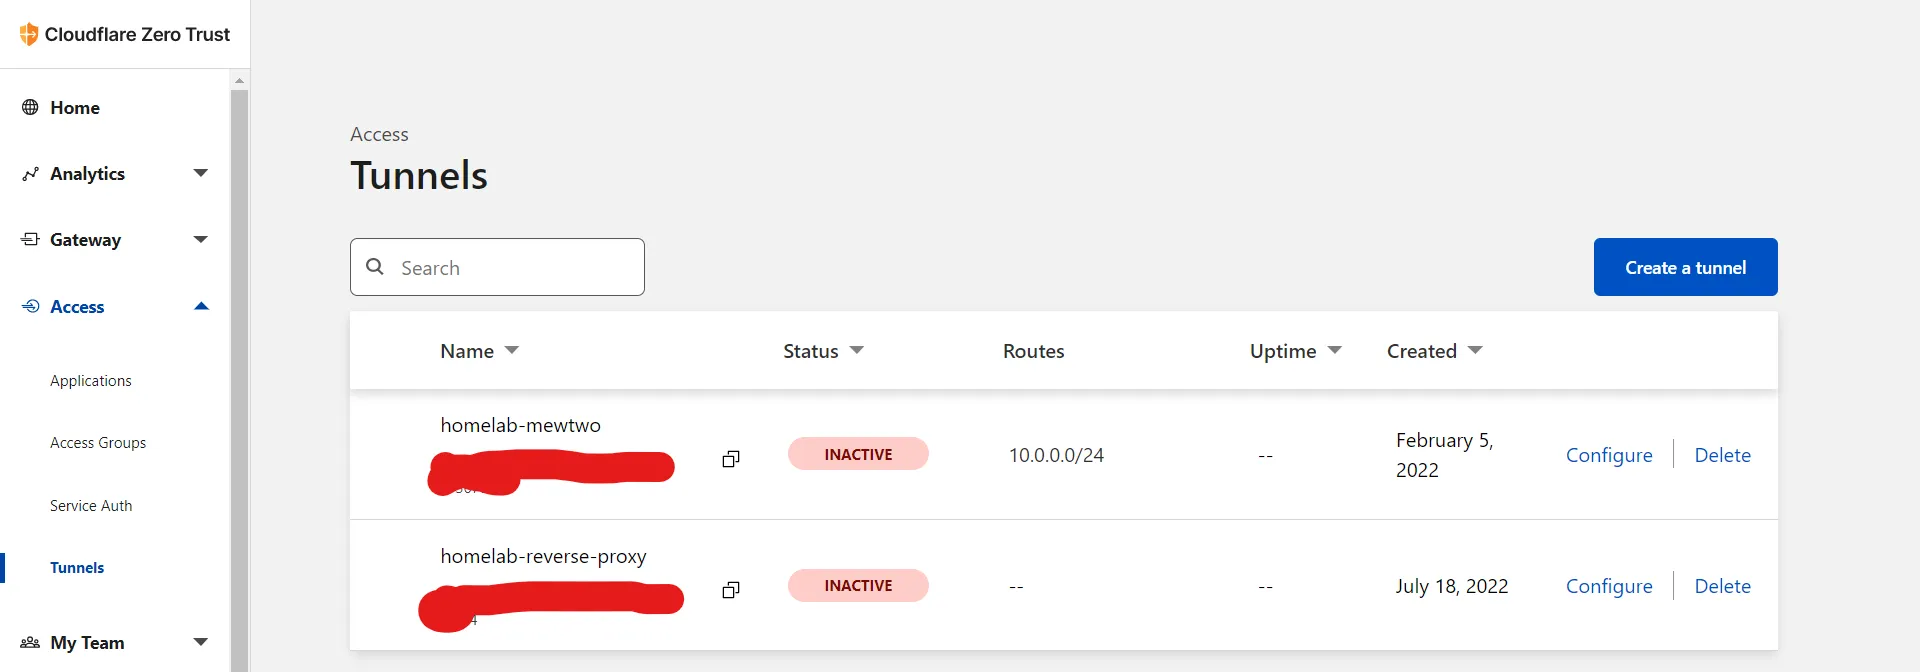Click the Gateway icon in sidebar
1920x672 pixels.
pyautogui.click(x=30, y=240)
